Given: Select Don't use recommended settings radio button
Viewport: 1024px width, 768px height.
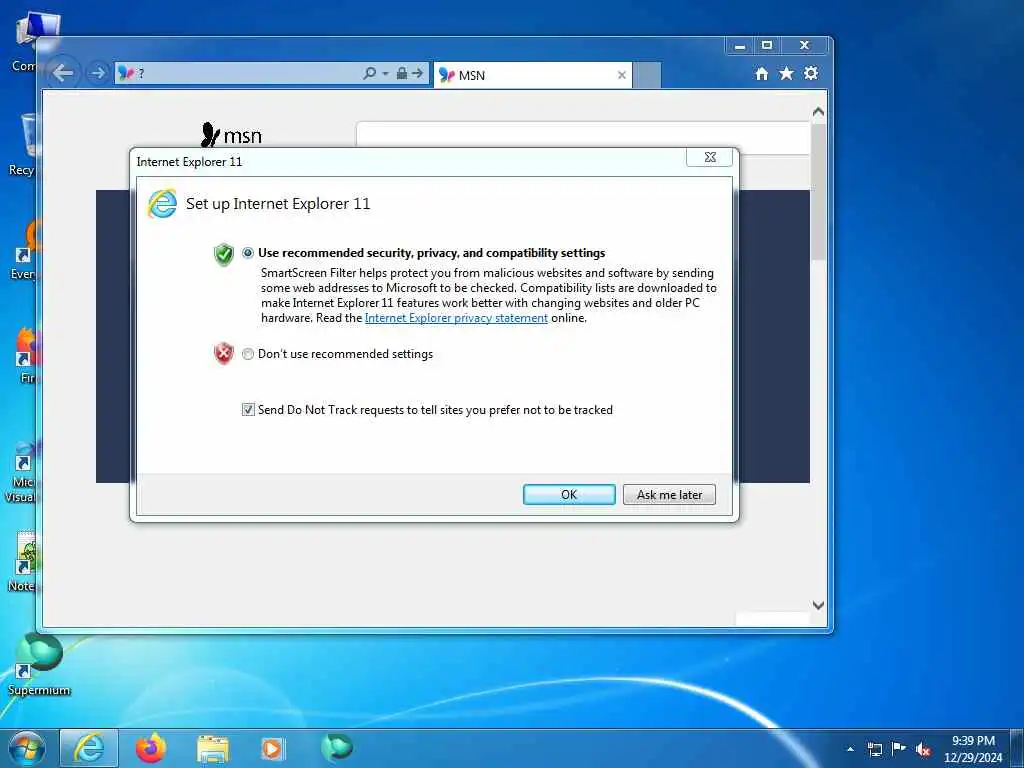Looking at the screenshot, I should (248, 354).
